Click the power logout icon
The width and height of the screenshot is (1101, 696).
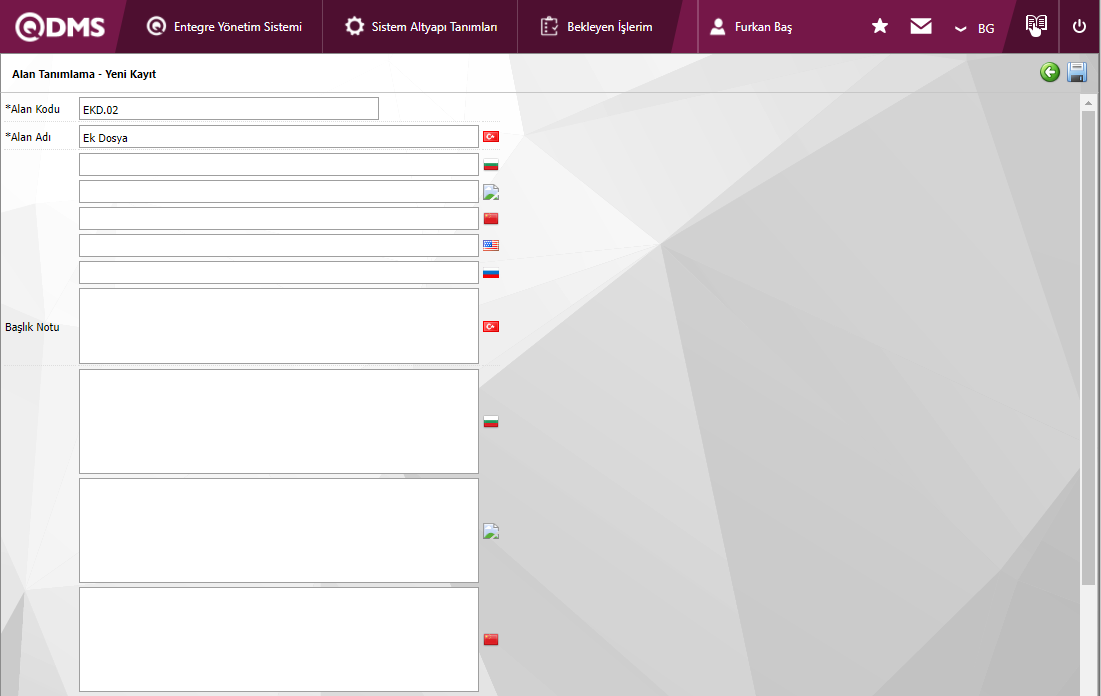click(x=1079, y=27)
